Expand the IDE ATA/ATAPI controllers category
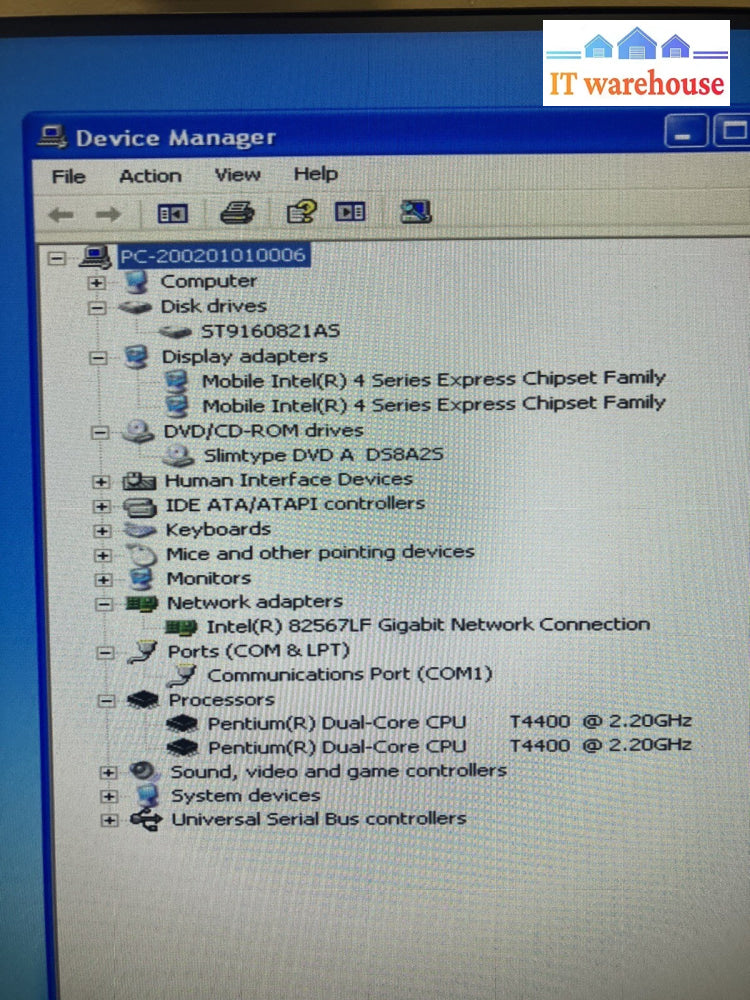 pyautogui.click(x=101, y=506)
